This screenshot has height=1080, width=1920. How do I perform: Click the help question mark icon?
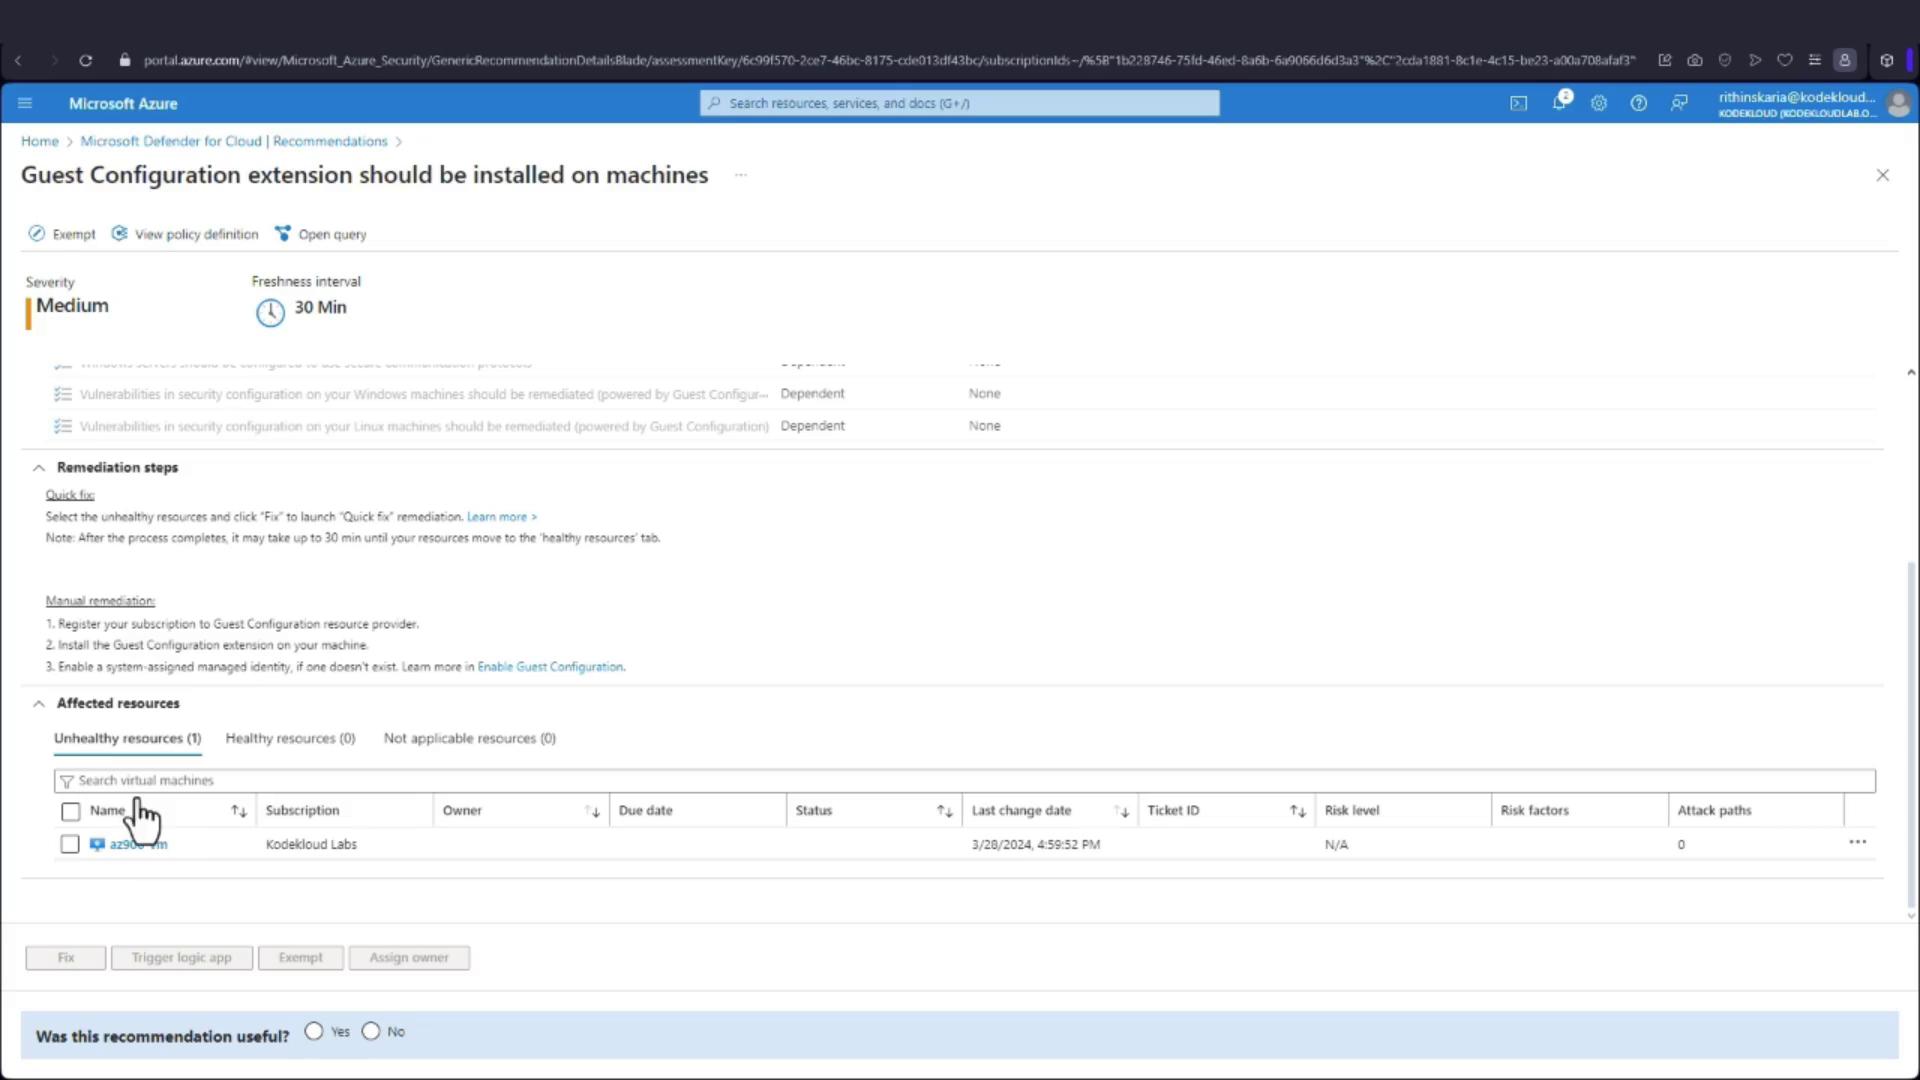(x=1638, y=103)
